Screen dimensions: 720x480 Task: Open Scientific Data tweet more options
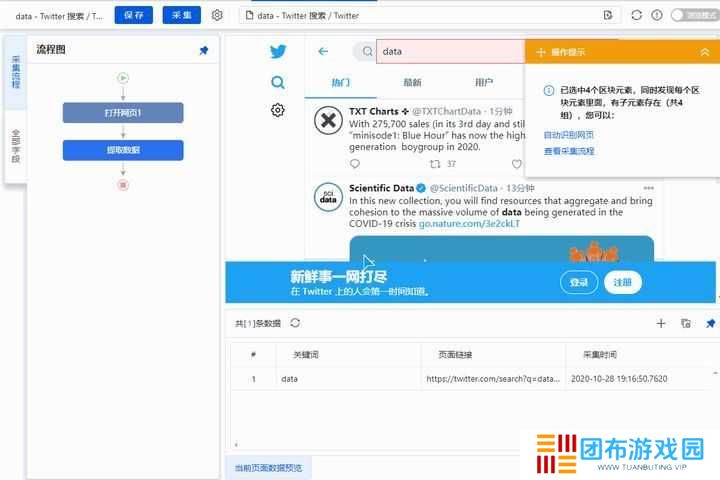648,188
